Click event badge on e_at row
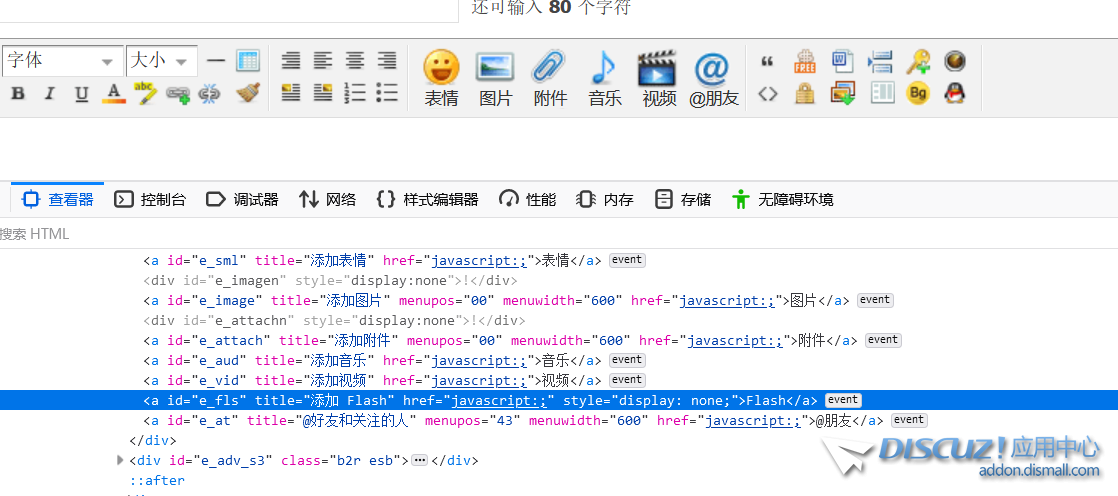1118x496 pixels. (x=909, y=420)
